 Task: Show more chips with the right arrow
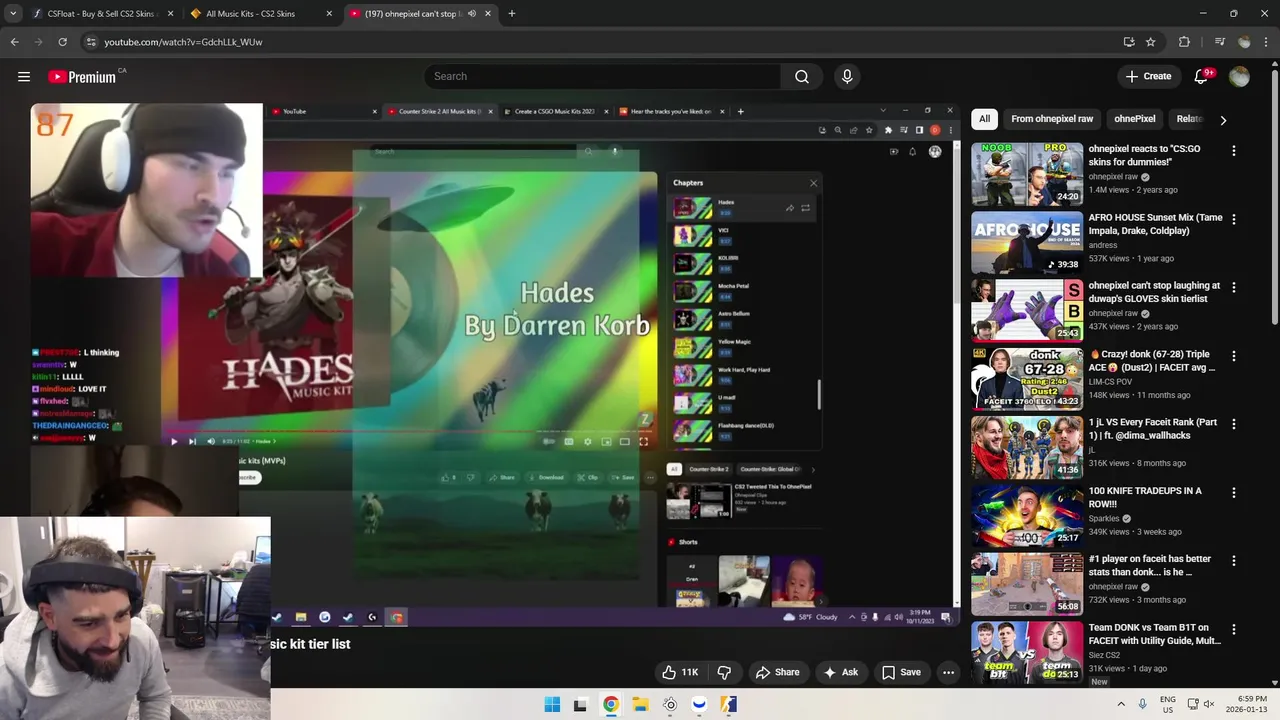point(1223,120)
